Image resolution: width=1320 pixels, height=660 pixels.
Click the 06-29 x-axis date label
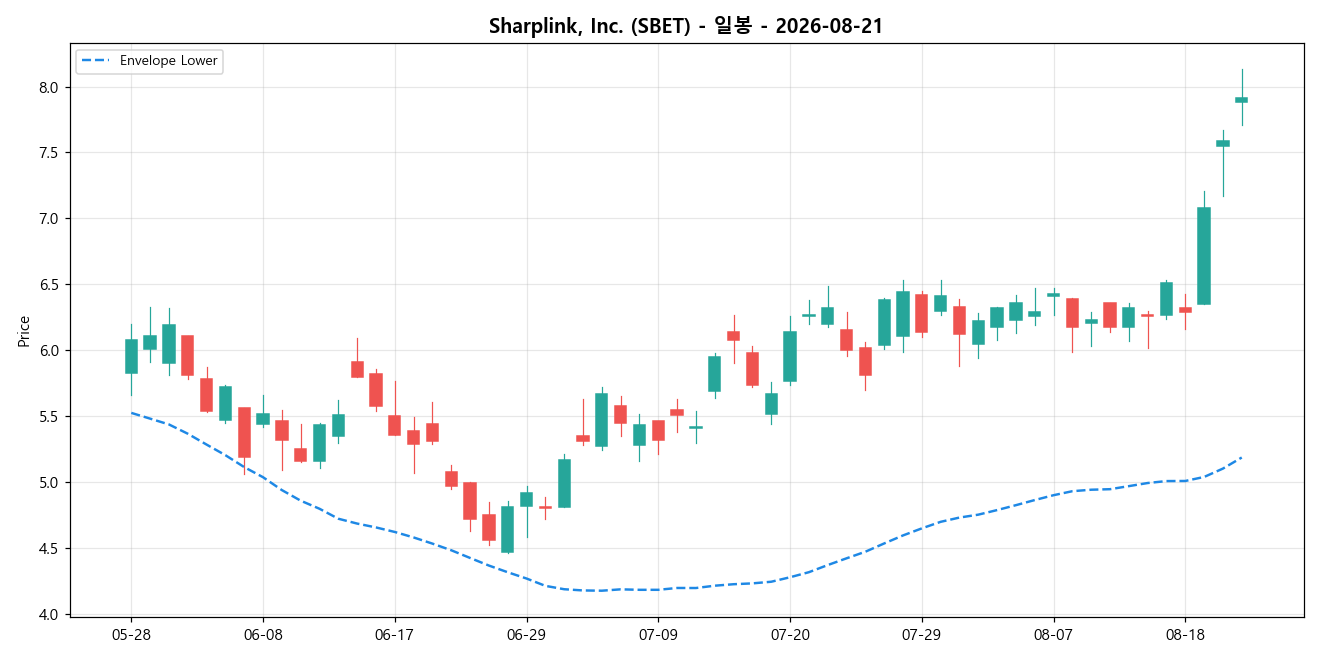[527, 634]
